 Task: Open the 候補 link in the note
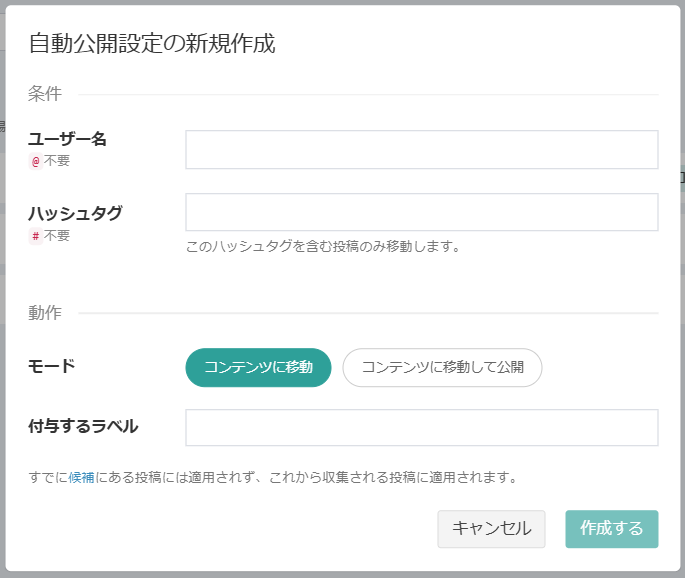pos(81,477)
